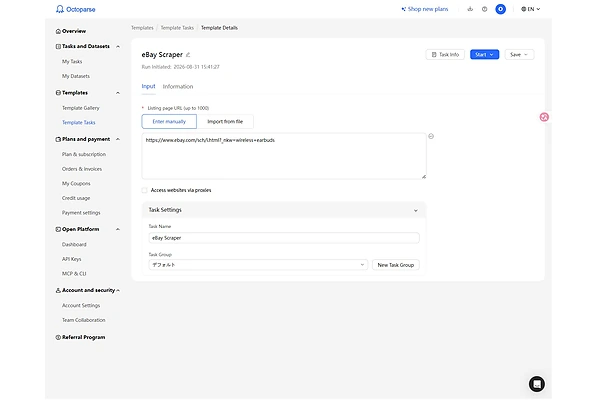Enable Access websites via proxies checkbox
This screenshot has width=600, height=400.
pos(144,190)
